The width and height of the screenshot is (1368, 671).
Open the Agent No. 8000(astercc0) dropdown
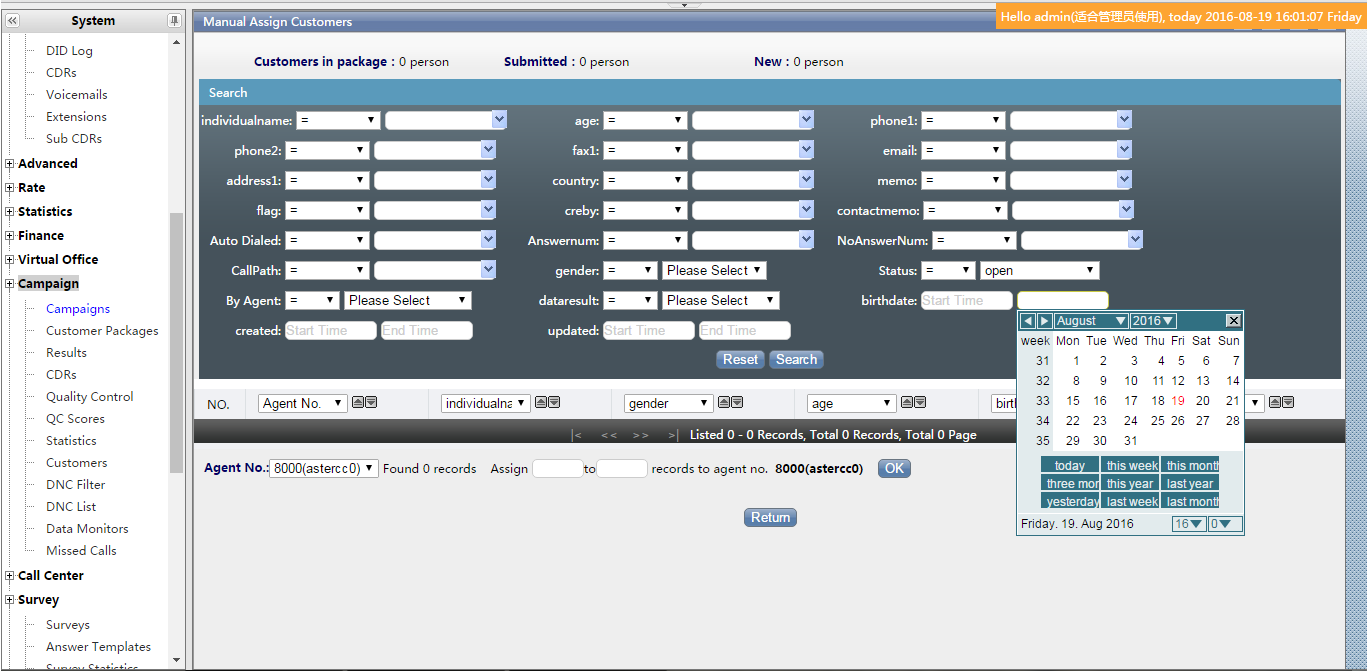point(323,469)
